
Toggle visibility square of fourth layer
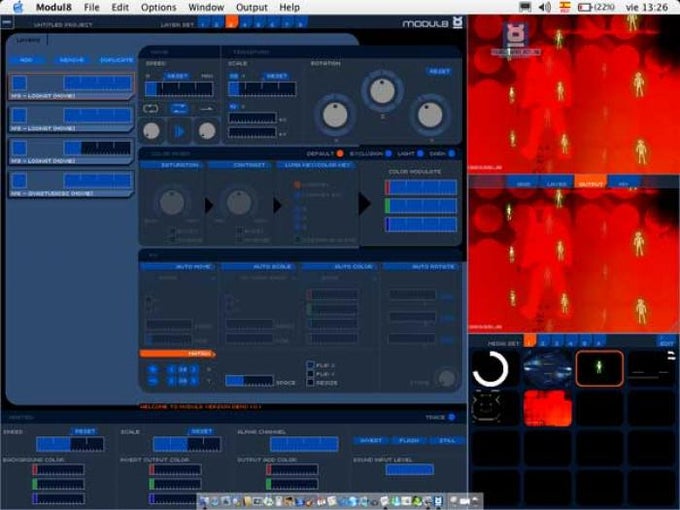[x=19, y=180]
